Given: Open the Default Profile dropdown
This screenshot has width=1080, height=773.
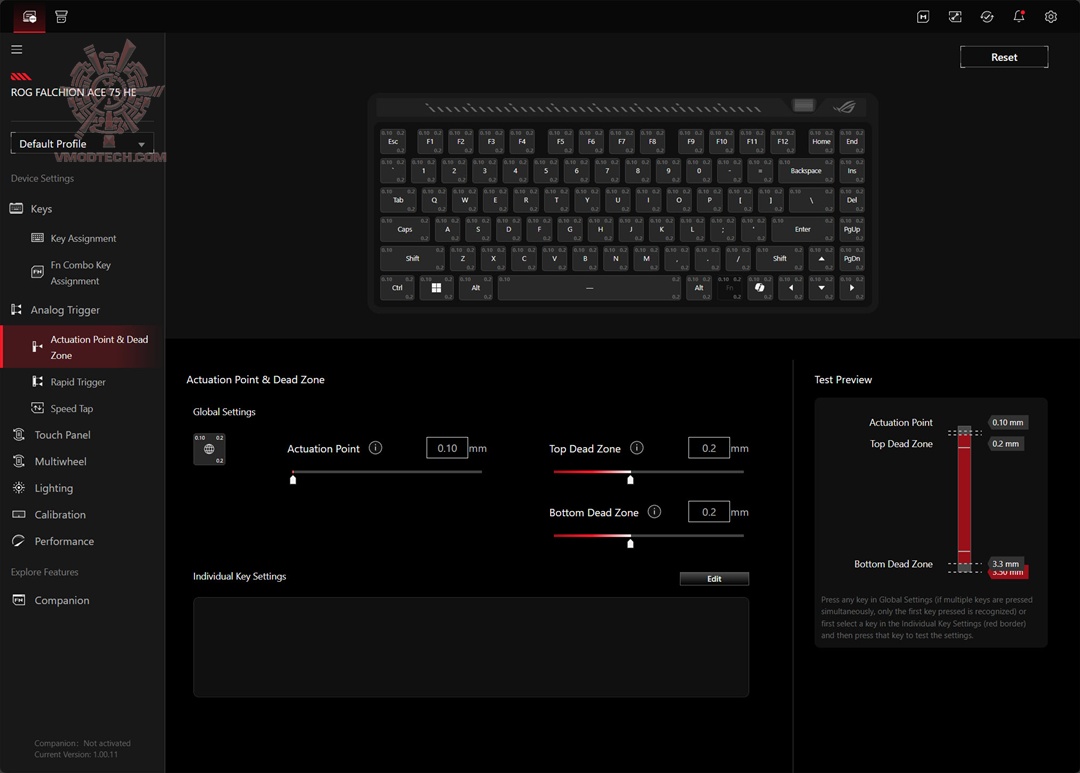Looking at the screenshot, I should click(x=82, y=143).
